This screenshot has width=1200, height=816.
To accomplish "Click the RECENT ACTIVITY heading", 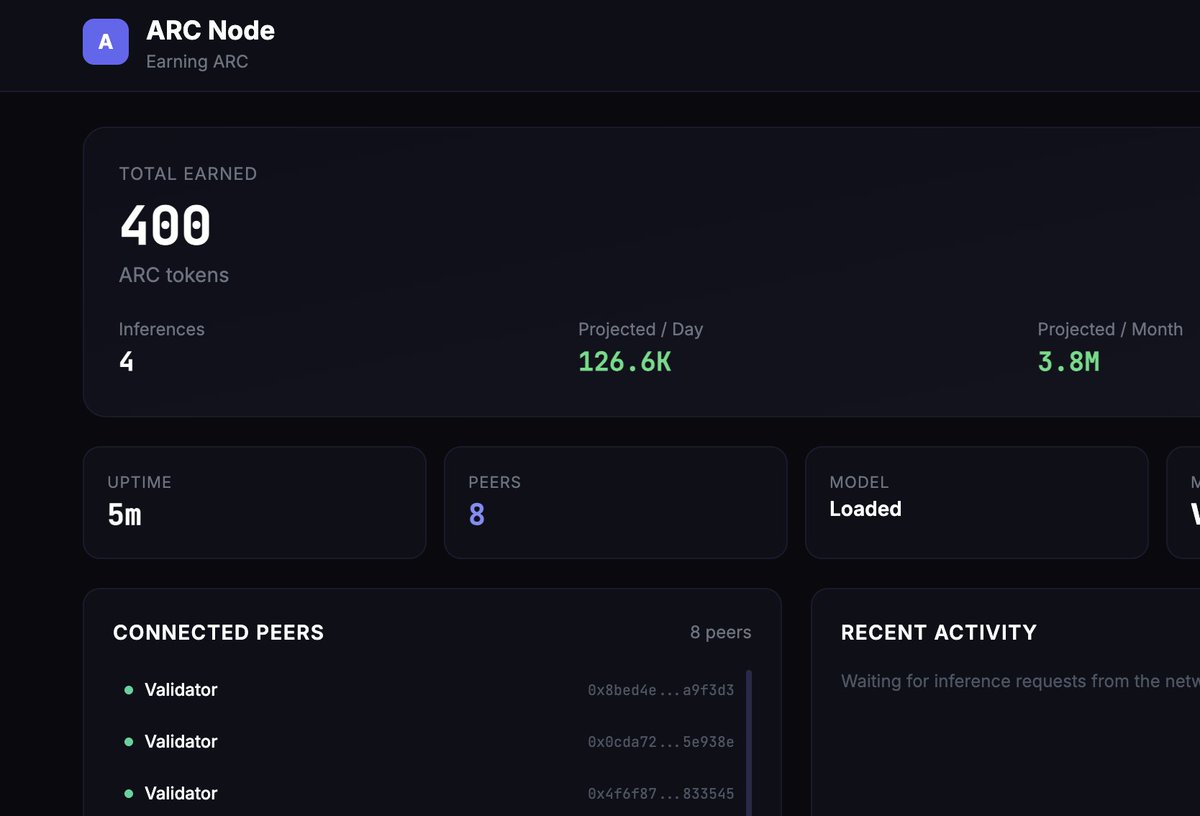I will coord(939,632).
